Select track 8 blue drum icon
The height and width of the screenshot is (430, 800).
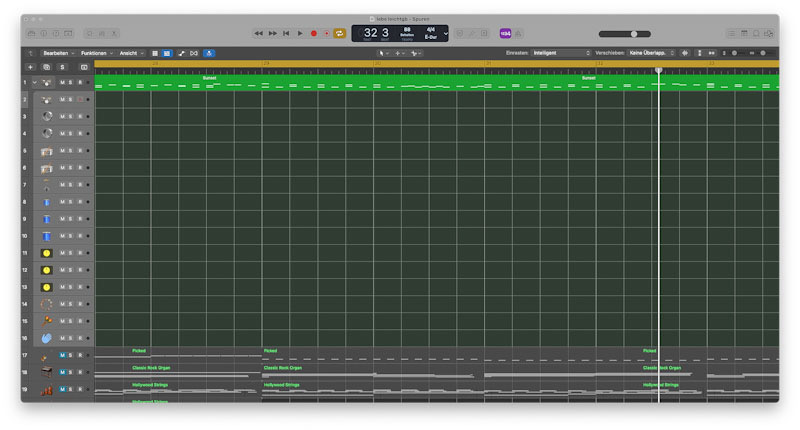point(46,202)
